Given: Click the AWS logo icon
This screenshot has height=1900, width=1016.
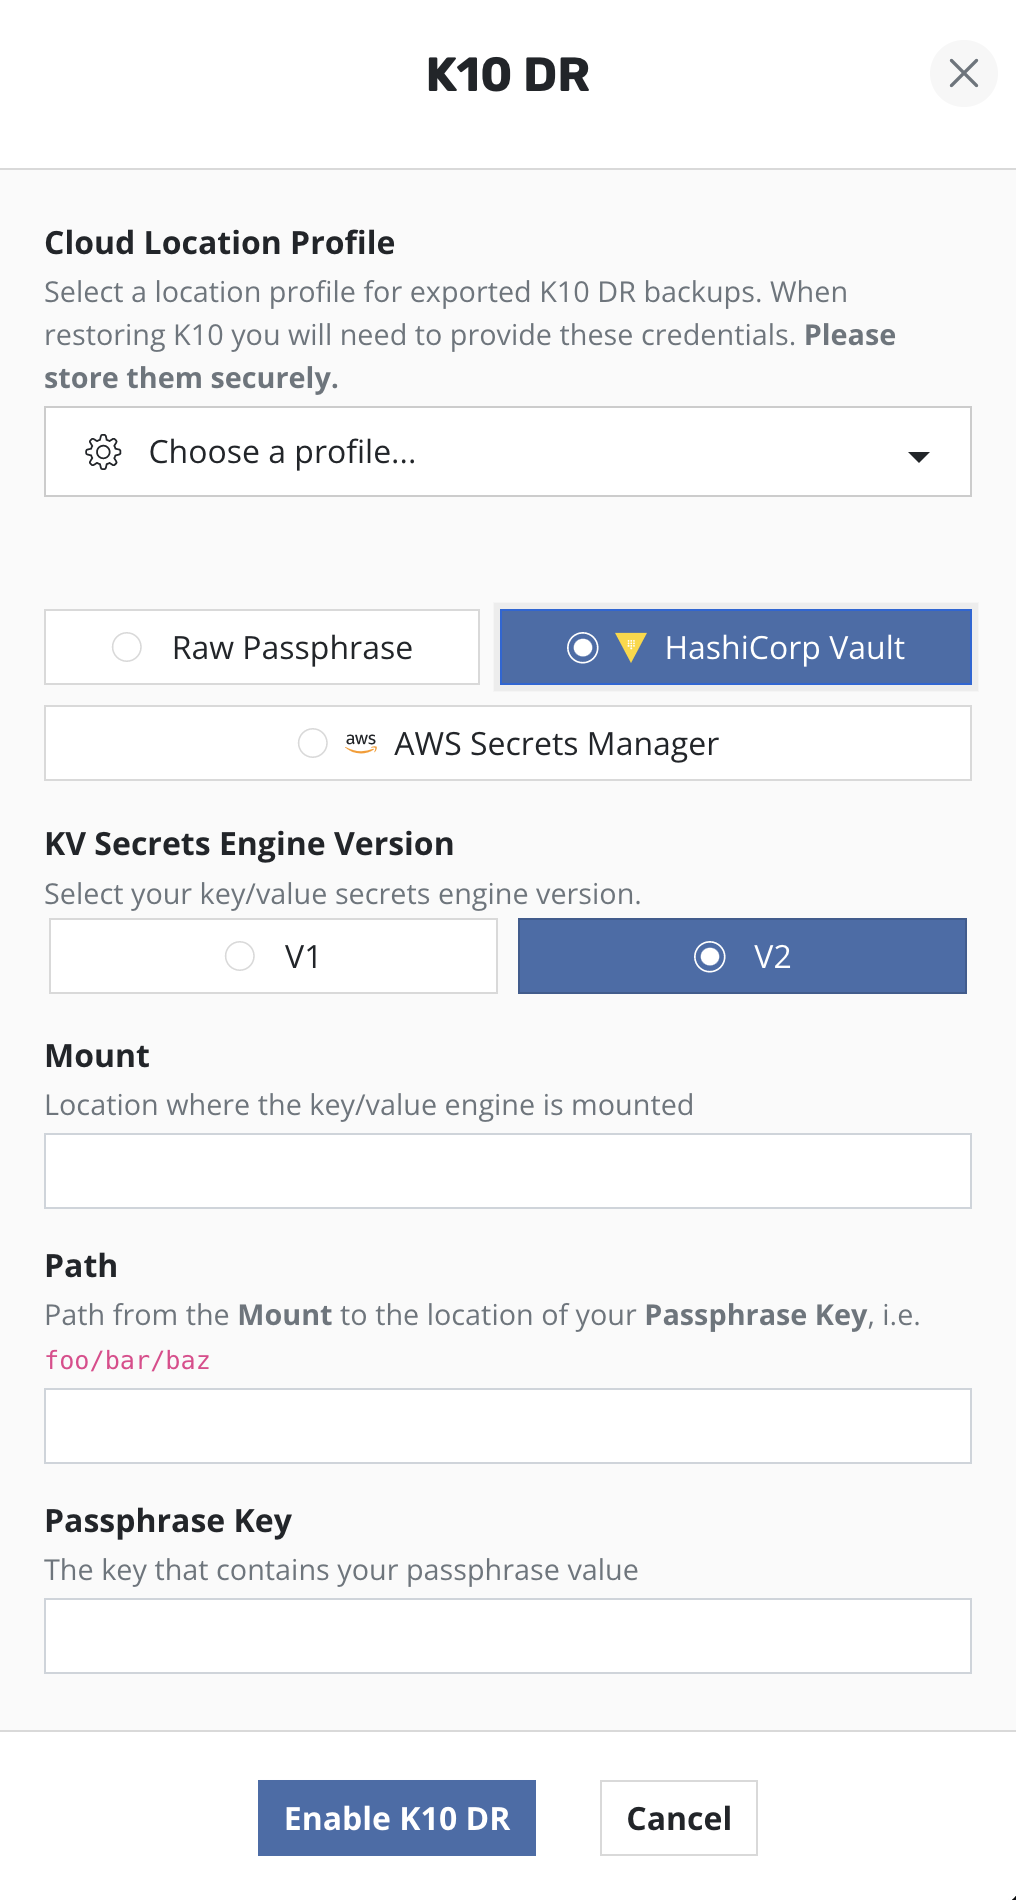Looking at the screenshot, I should [x=361, y=743].
